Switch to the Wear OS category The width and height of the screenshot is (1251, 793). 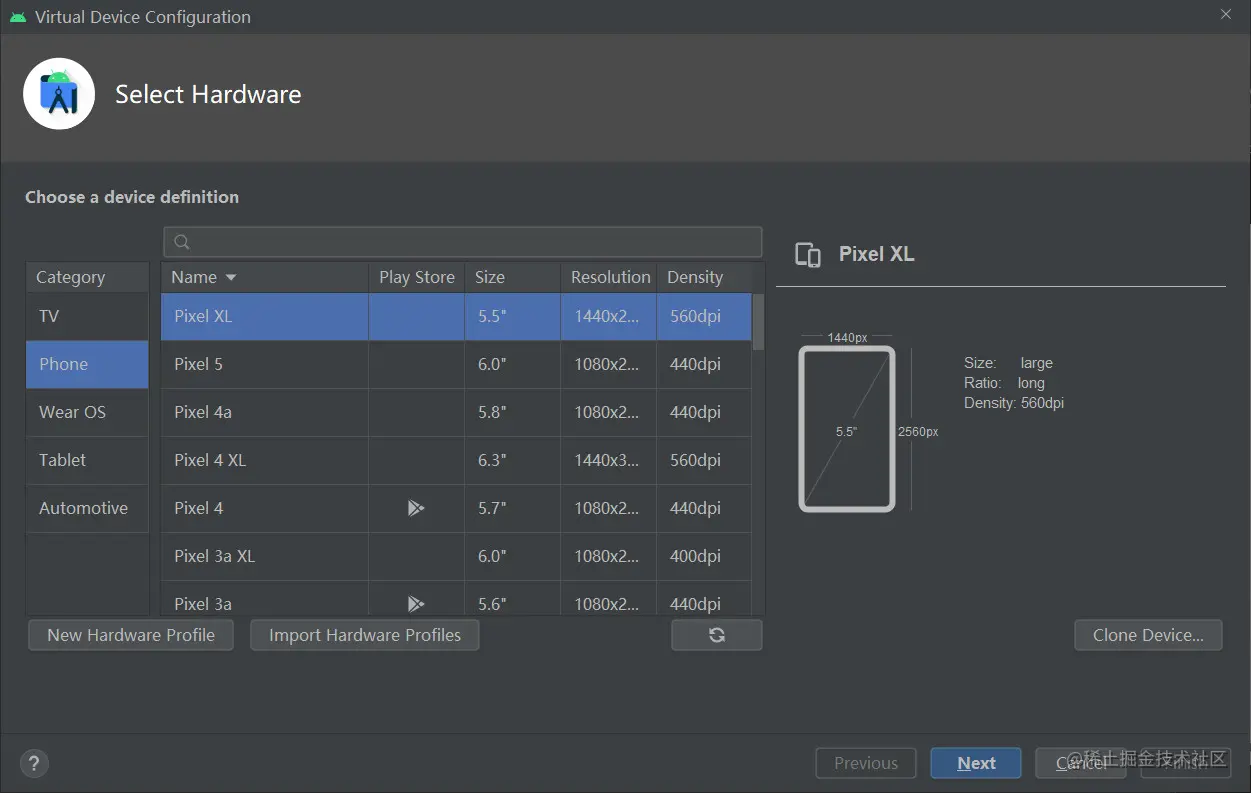pos(71,412)
